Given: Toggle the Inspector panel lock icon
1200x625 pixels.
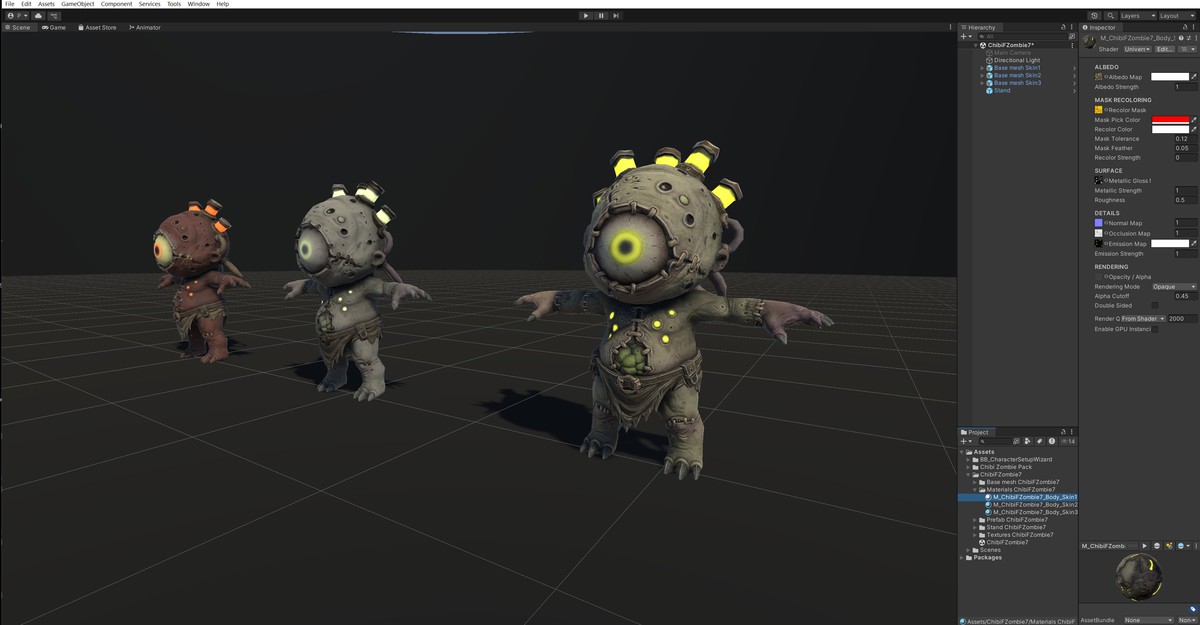Looking at the screenshot, I should [x=1185, y=27].
